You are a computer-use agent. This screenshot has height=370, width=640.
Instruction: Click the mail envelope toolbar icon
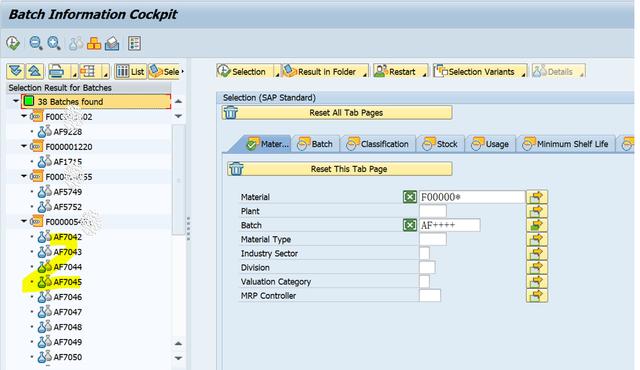(112, 44)
